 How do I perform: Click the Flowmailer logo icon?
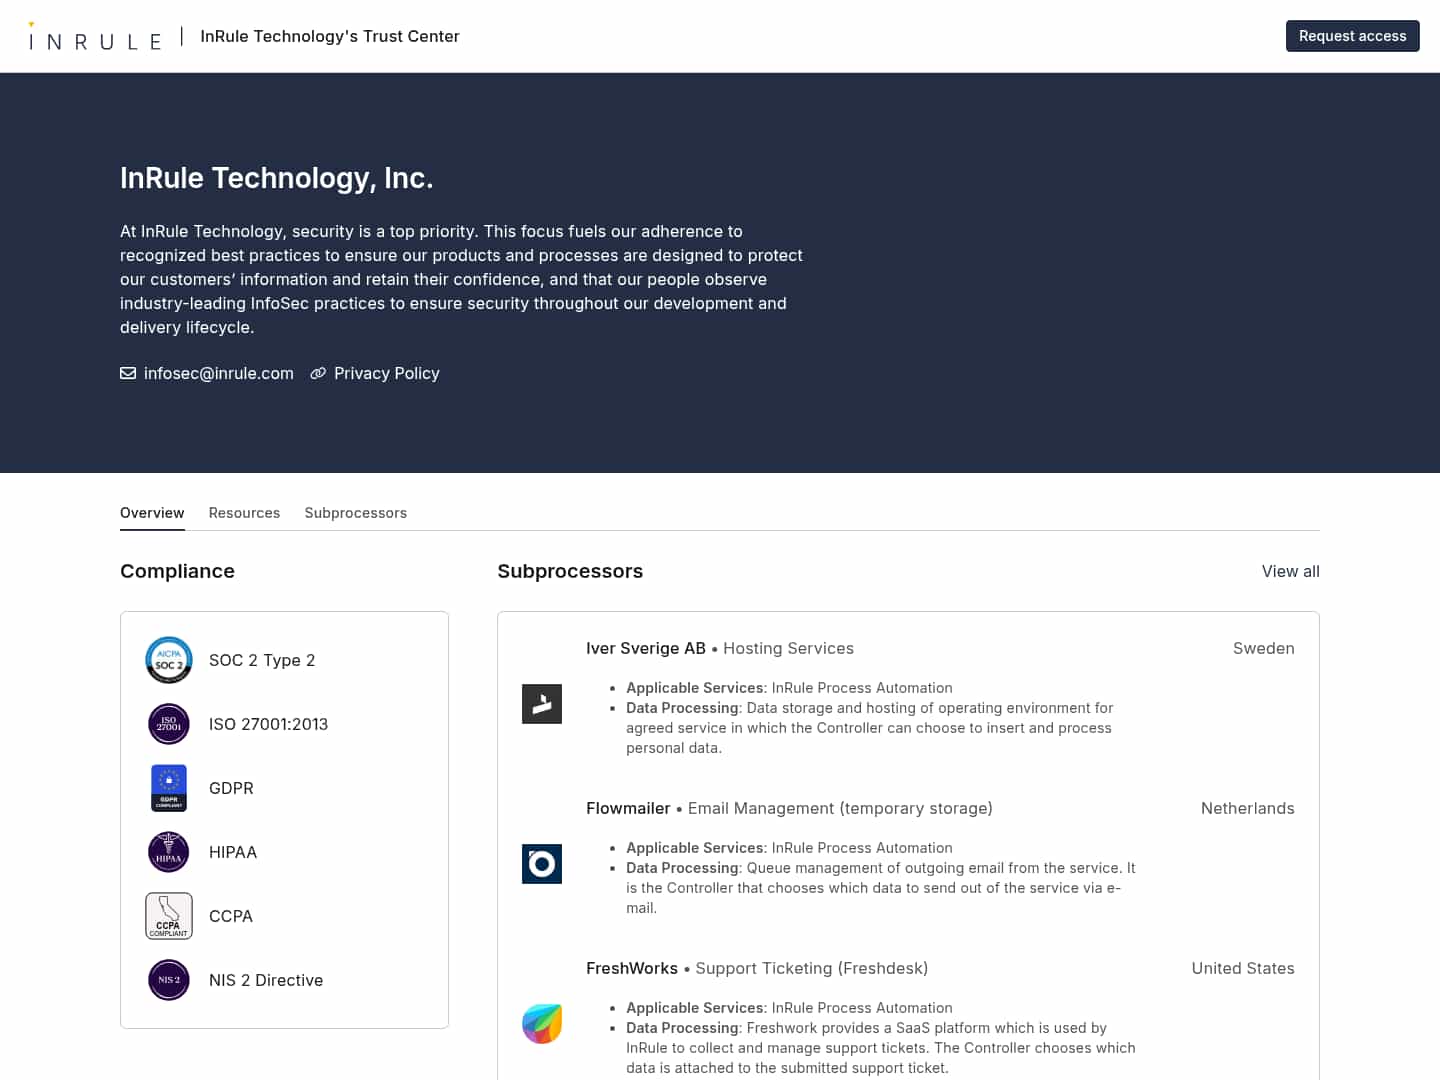[x=541, y=864]
